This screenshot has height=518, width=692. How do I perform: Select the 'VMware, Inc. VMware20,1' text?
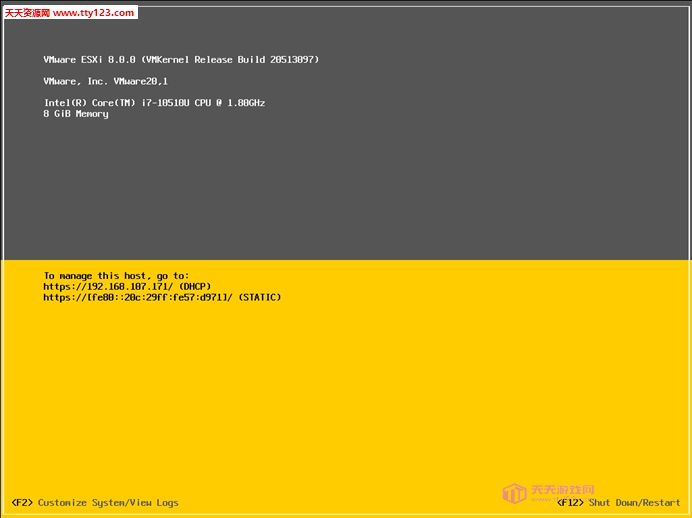click(105, 81)
